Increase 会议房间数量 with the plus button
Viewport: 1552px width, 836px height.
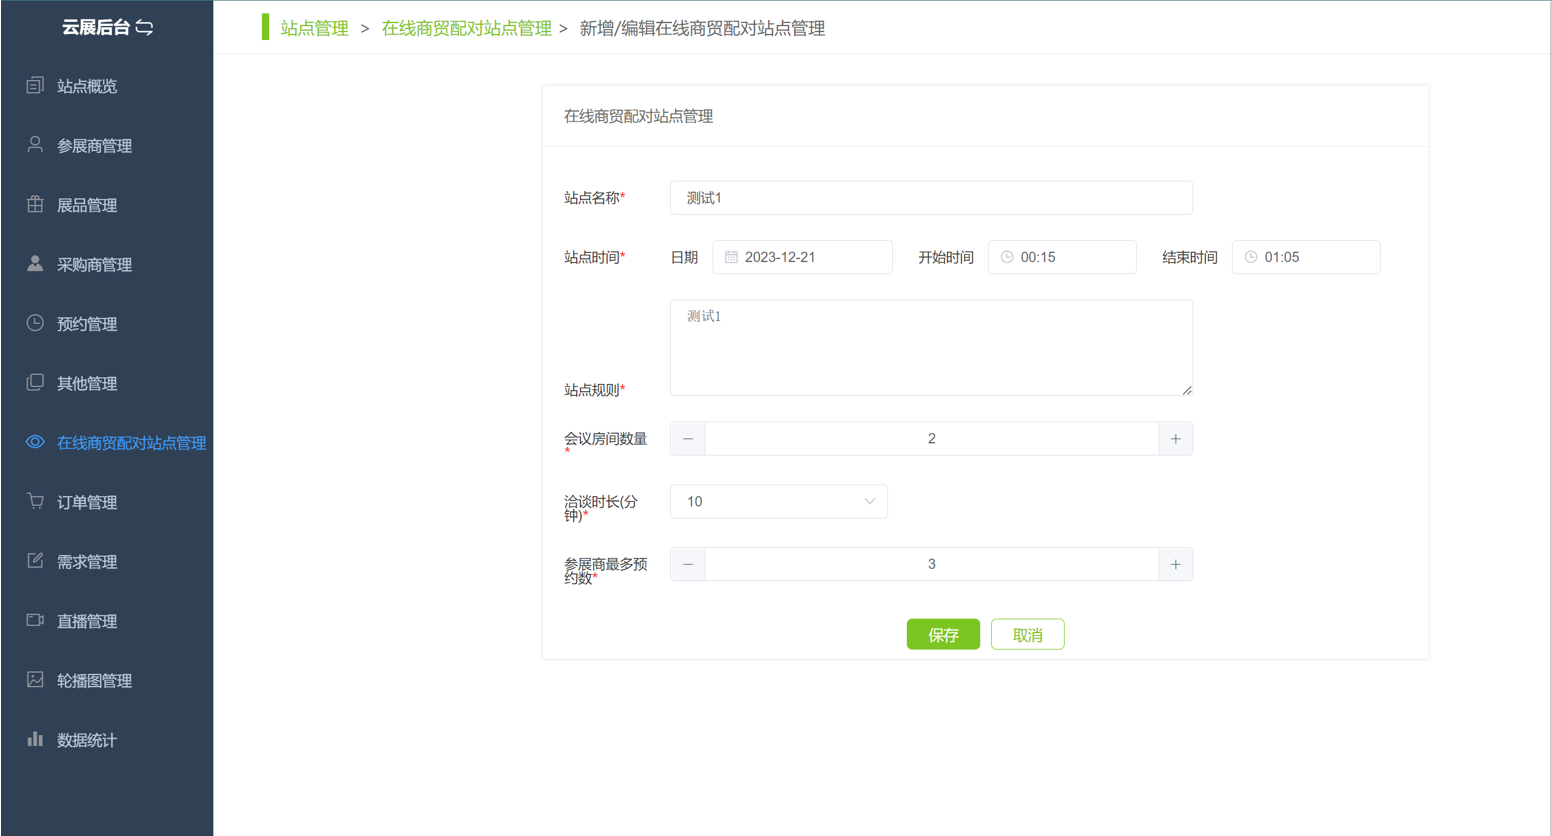click(1175, 439)
